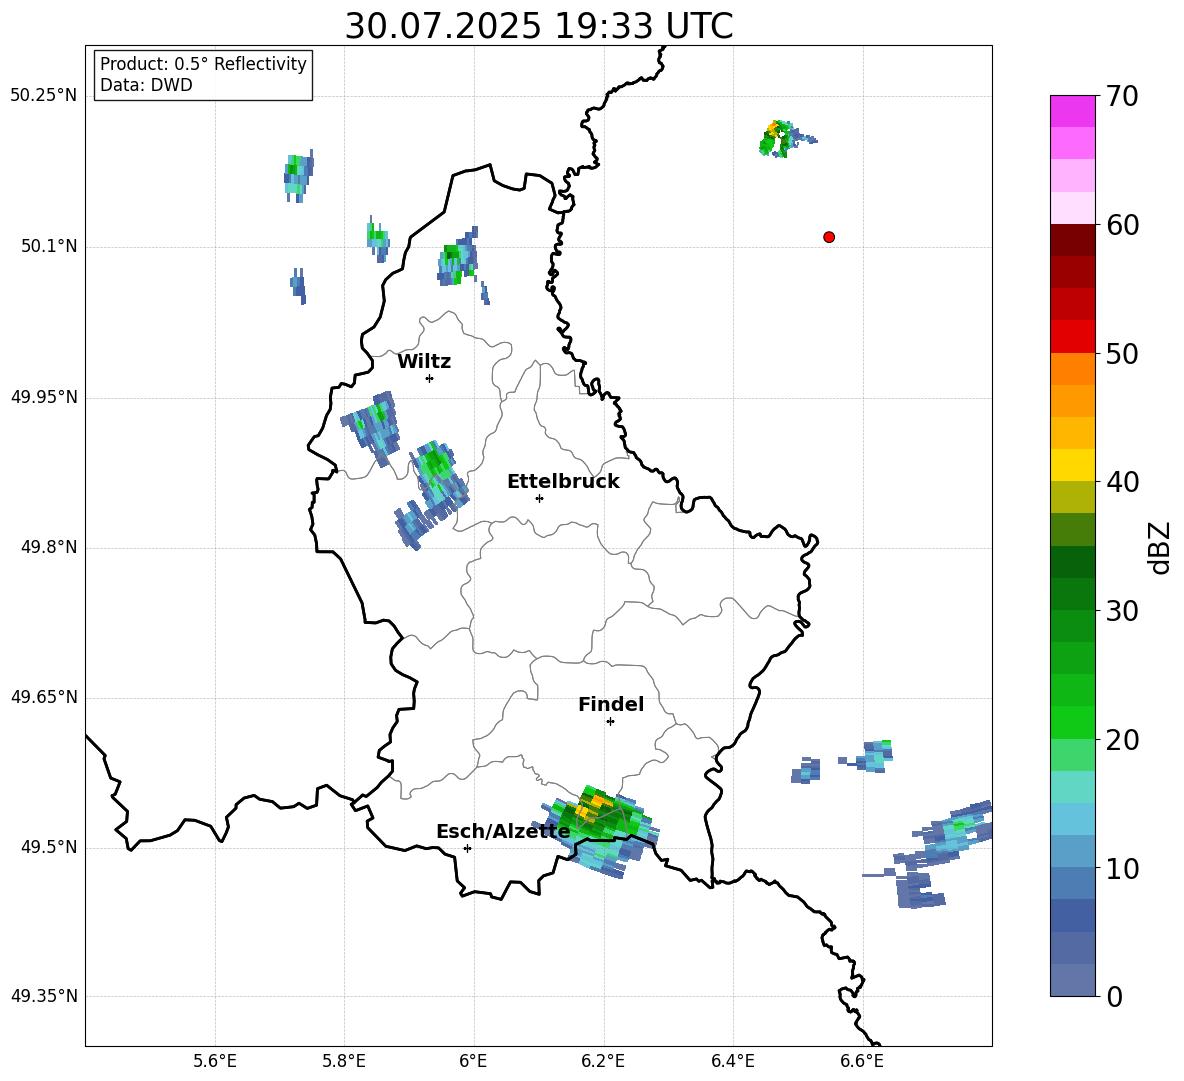The image size is (1184, 1081).
Task: Click the Findel station cross marker
Action: point(610,722)
